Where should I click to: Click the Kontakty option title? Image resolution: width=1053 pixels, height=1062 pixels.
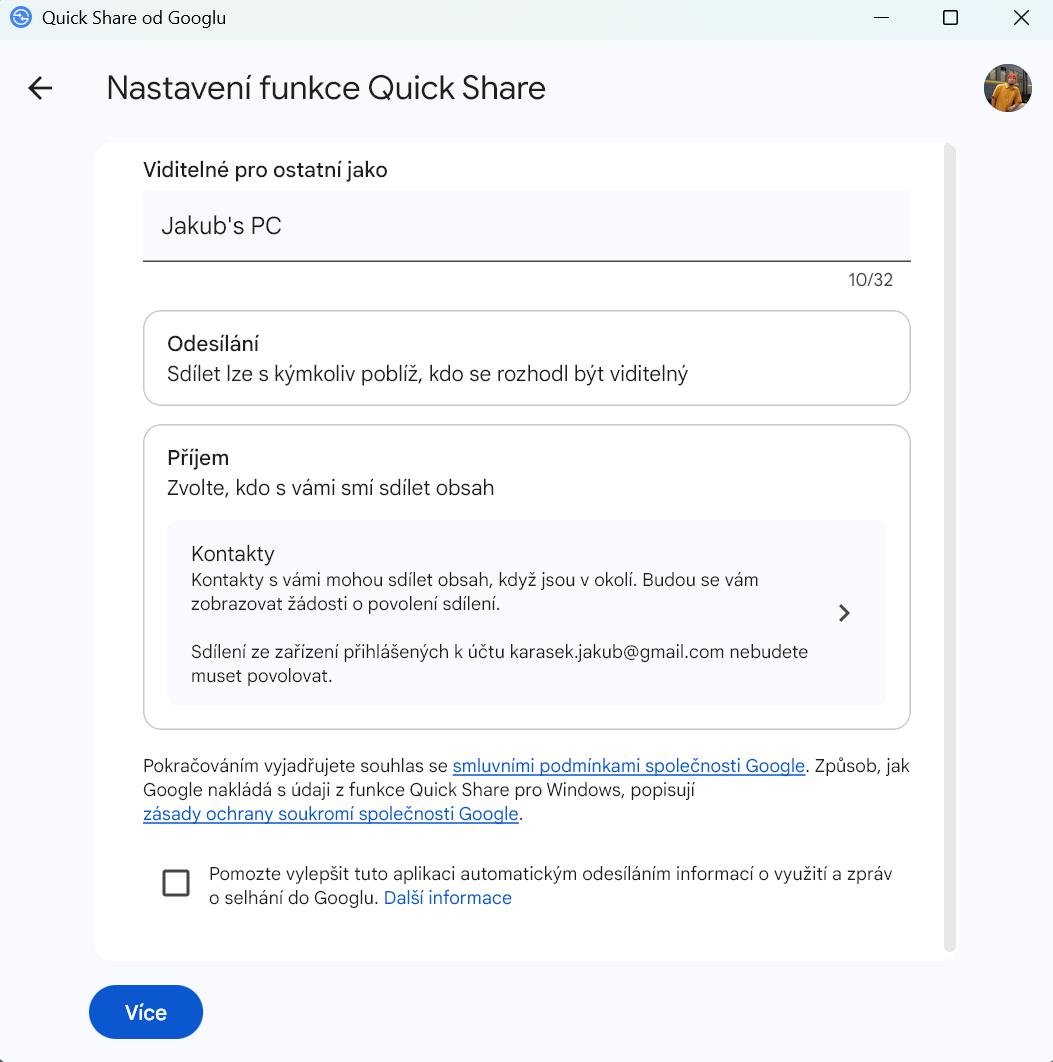[x=232, y=554]
